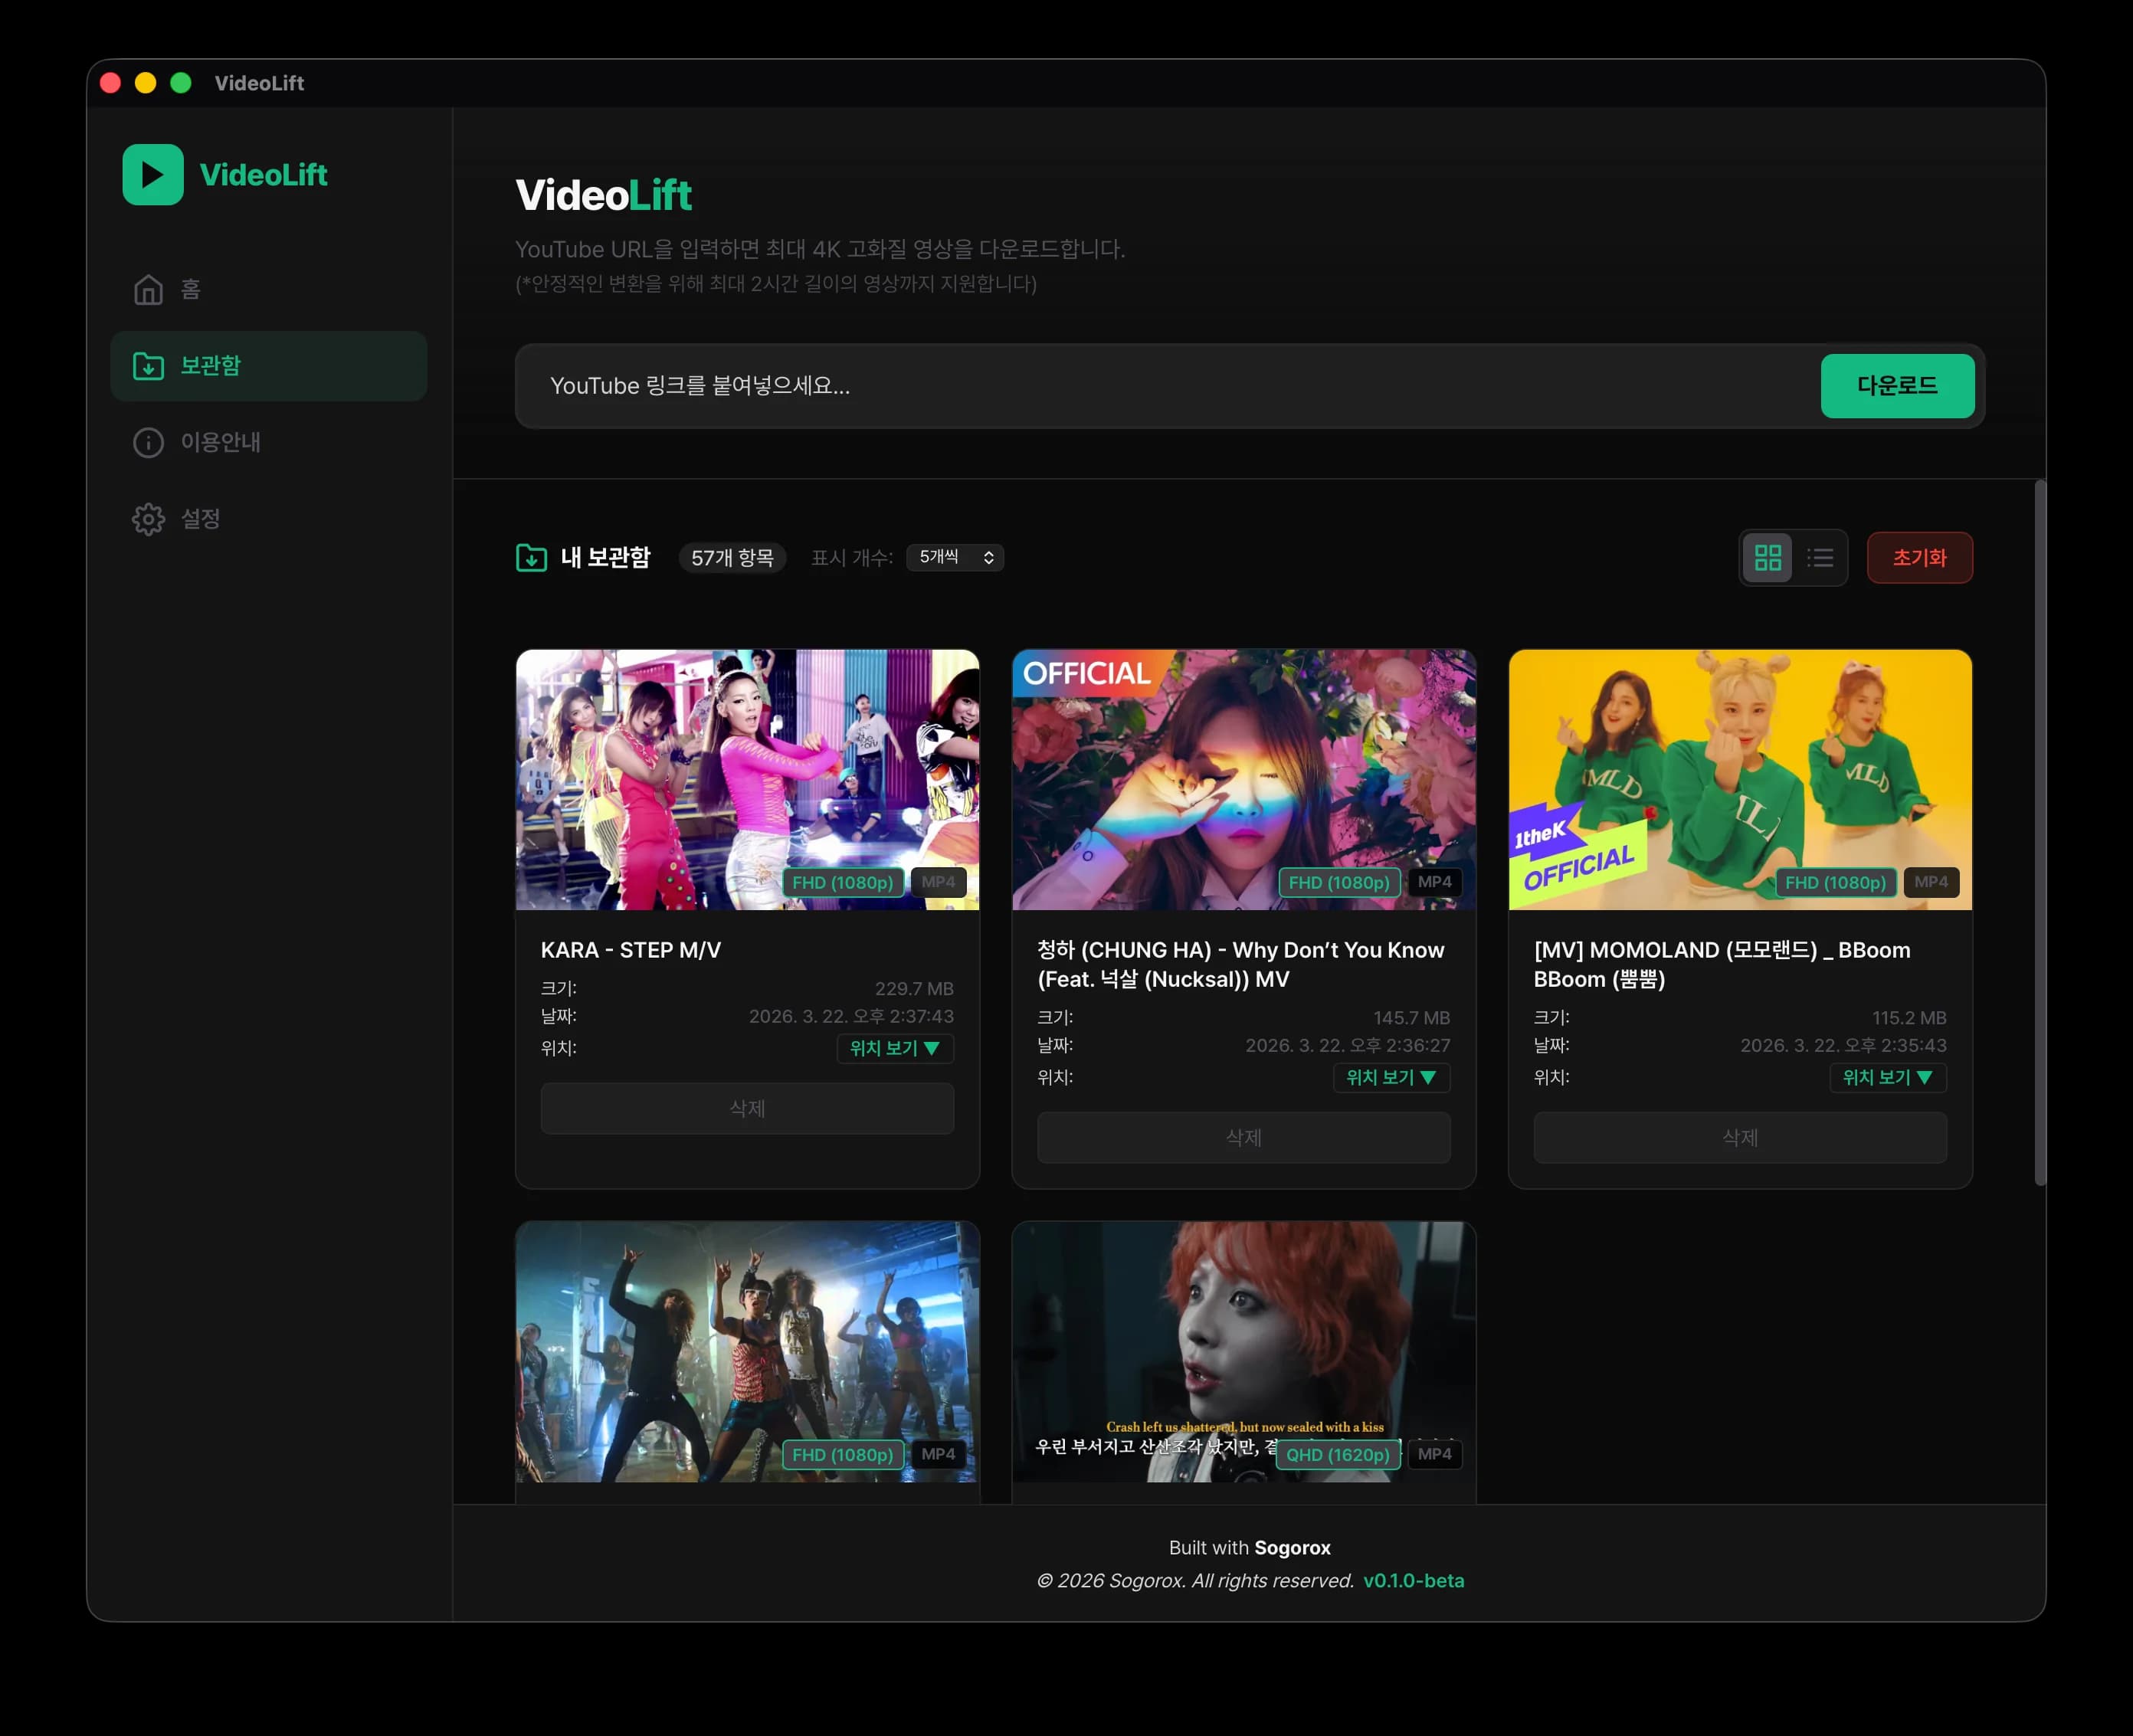The height and width of the screenshot is (1736, 2133).
Task: Click the 보관함 download folder icon
Action: [148, 366]
